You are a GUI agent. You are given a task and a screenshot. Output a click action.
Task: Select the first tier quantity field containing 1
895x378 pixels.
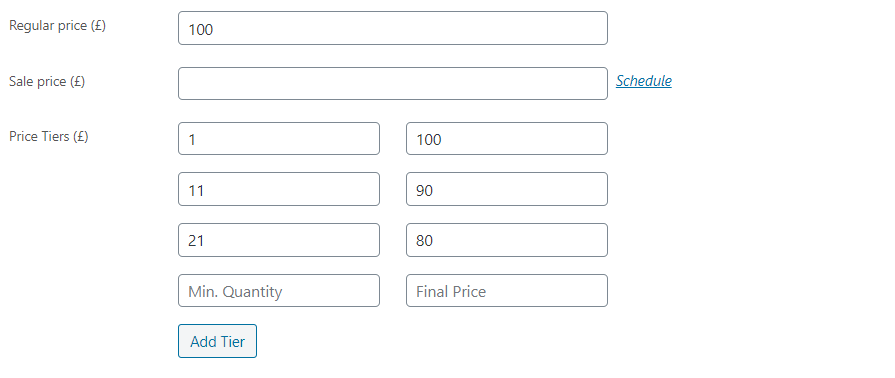(x=279, y=138)
